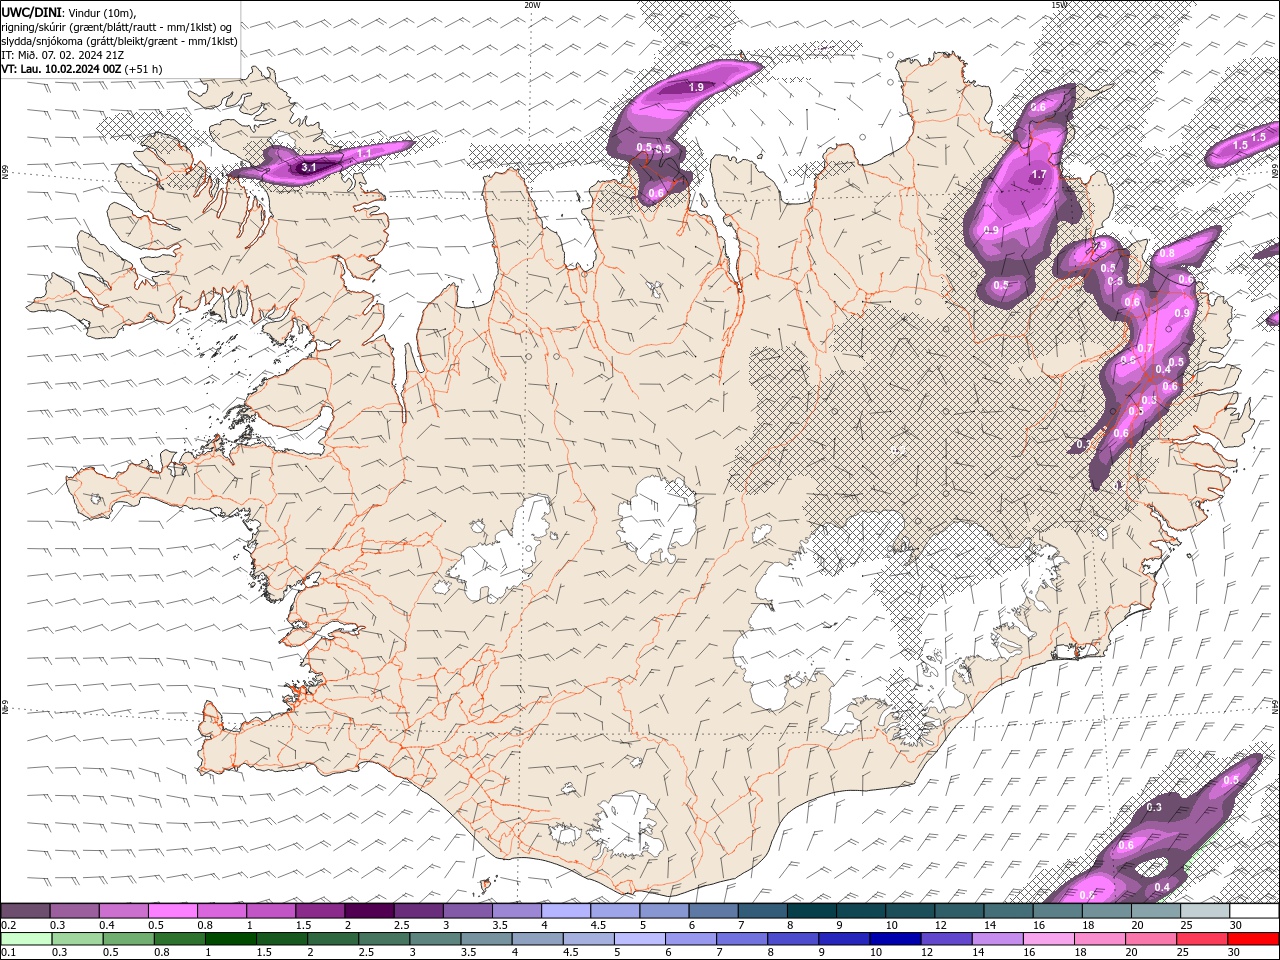The width and height of the screenshot is (1280, 960).
Task: Select the snow legend swatch for 0.2
Action: pyautogui.click(x=25, y=911)
